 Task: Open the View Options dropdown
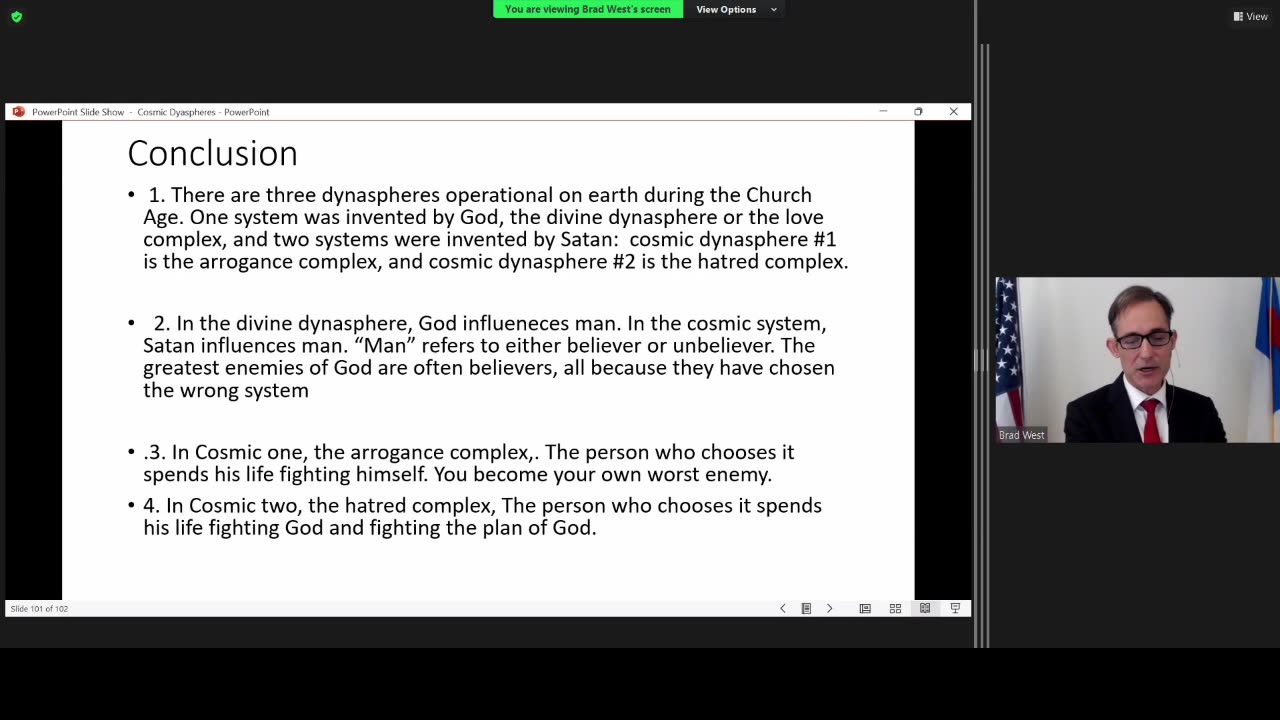(x=736, y=9)
